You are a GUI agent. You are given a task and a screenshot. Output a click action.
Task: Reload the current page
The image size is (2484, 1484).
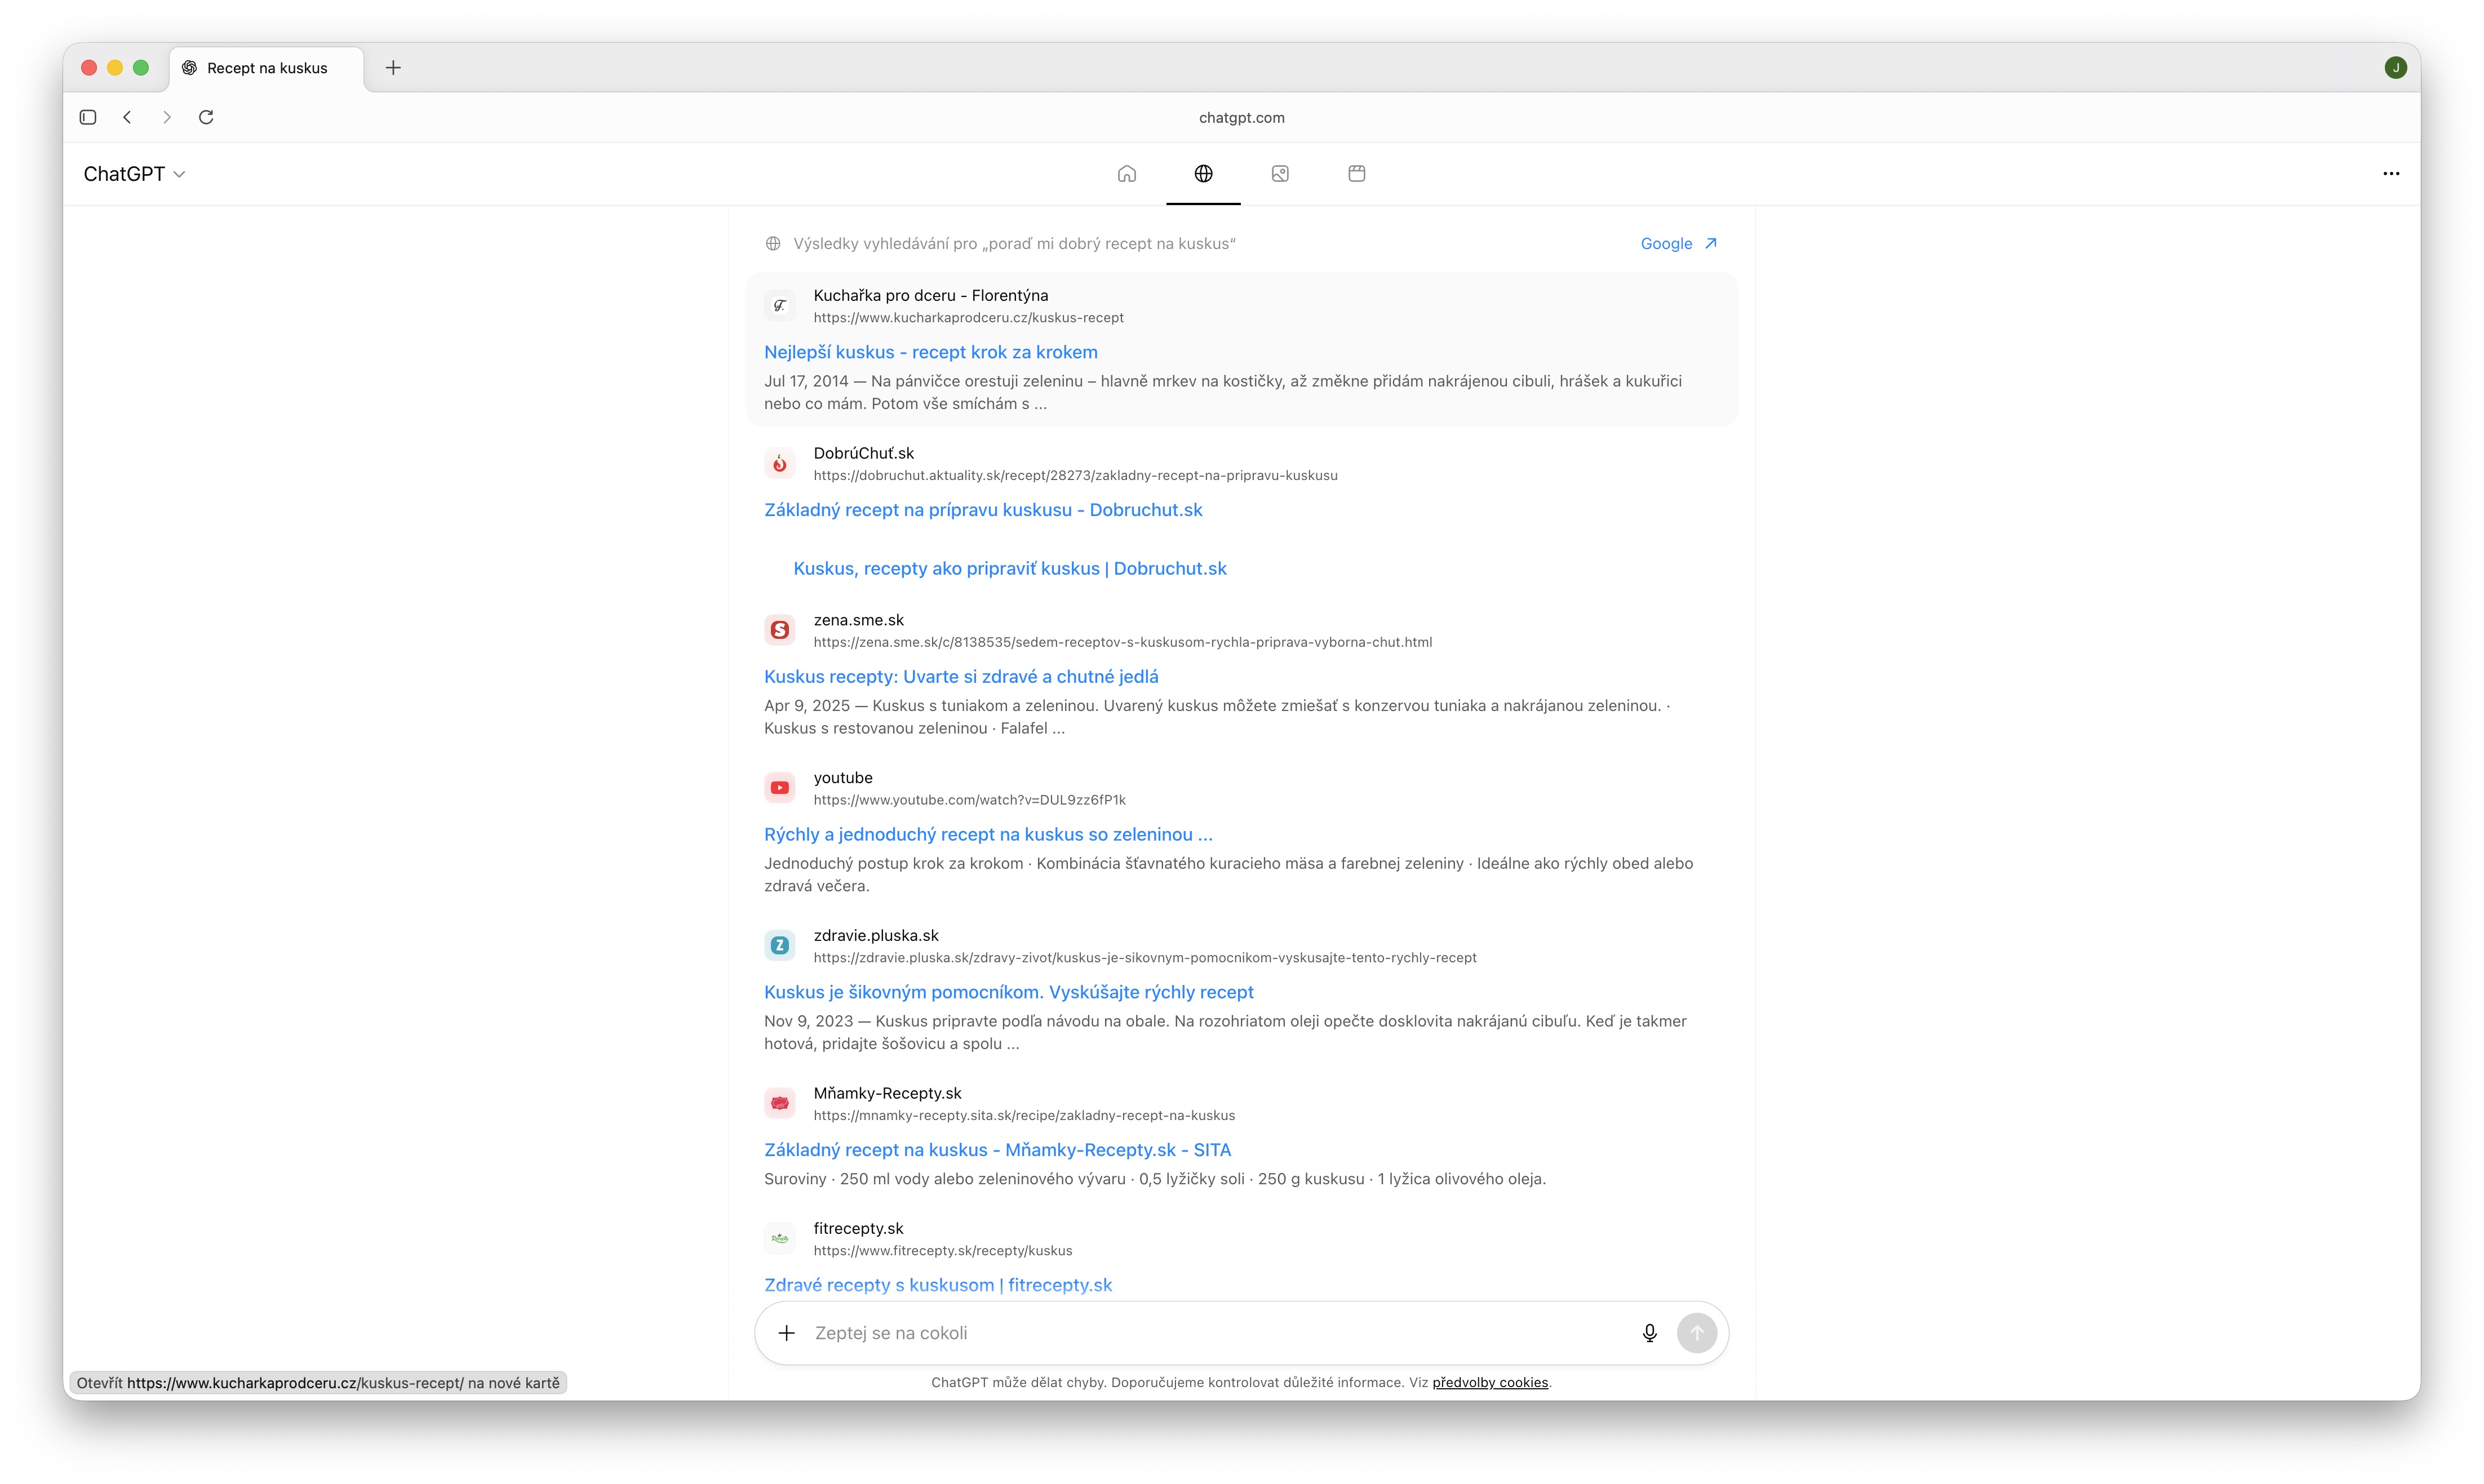(x=206, y=117)
